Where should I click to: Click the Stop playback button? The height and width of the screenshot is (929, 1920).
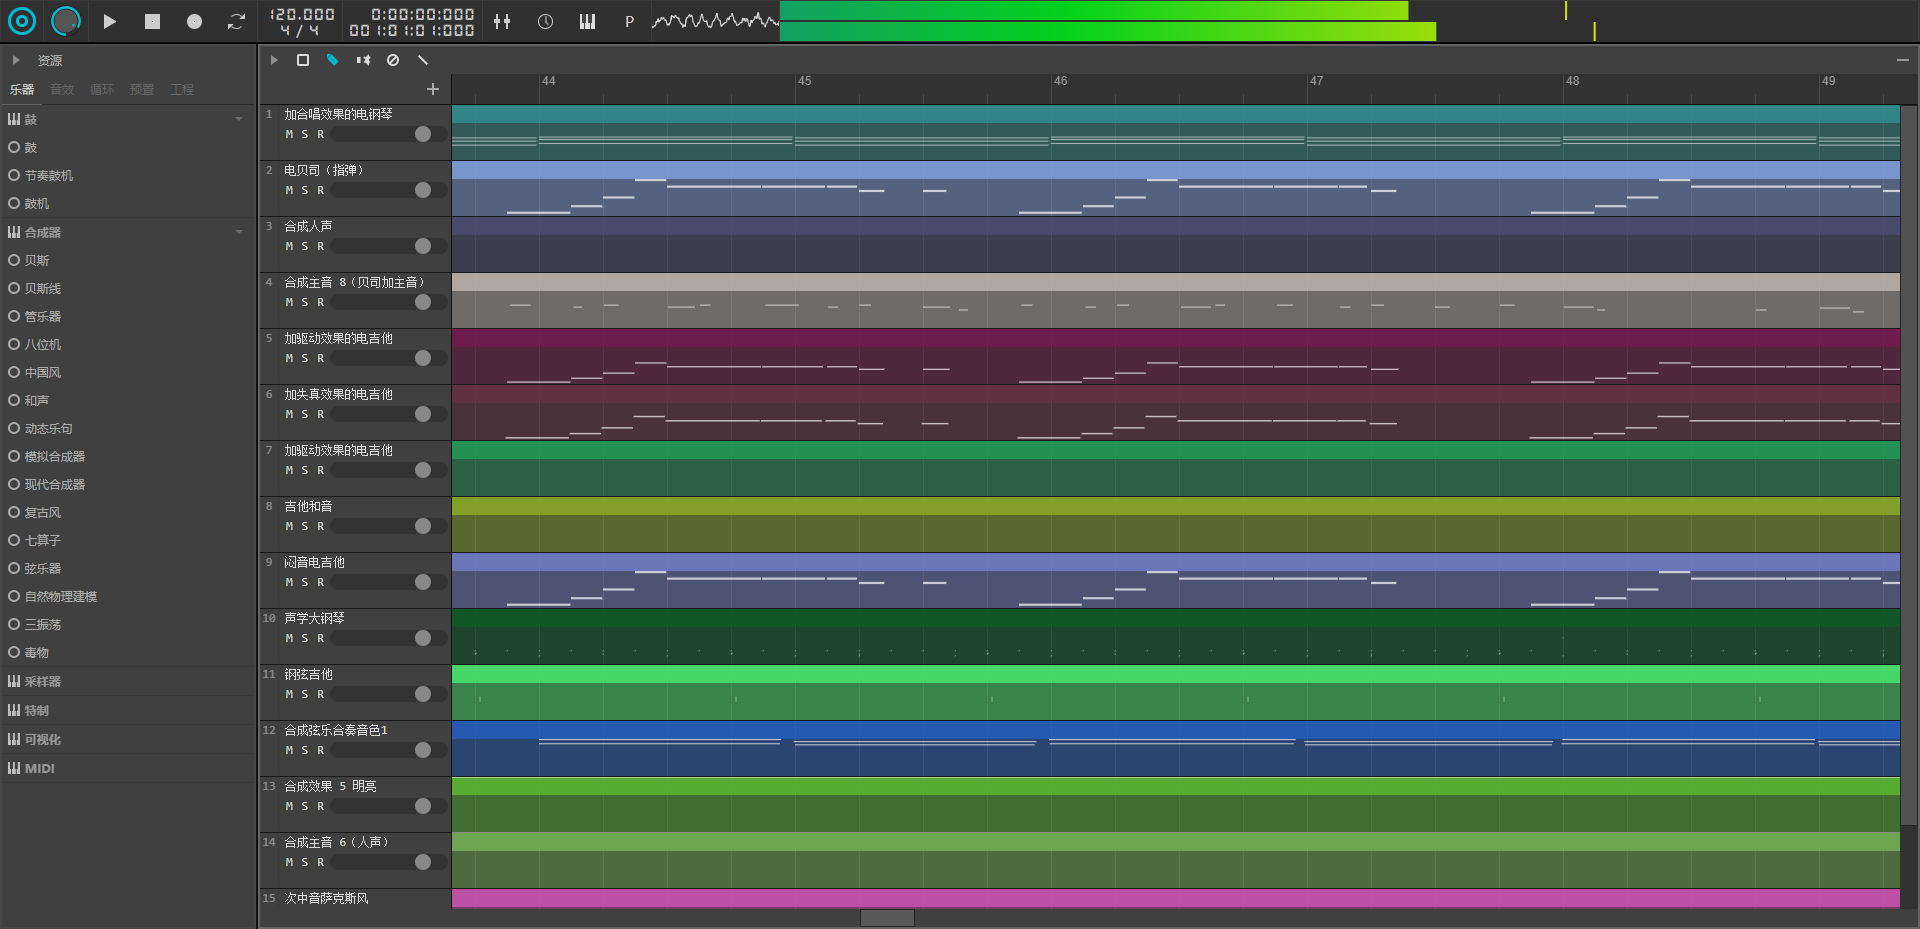point(152,21)
